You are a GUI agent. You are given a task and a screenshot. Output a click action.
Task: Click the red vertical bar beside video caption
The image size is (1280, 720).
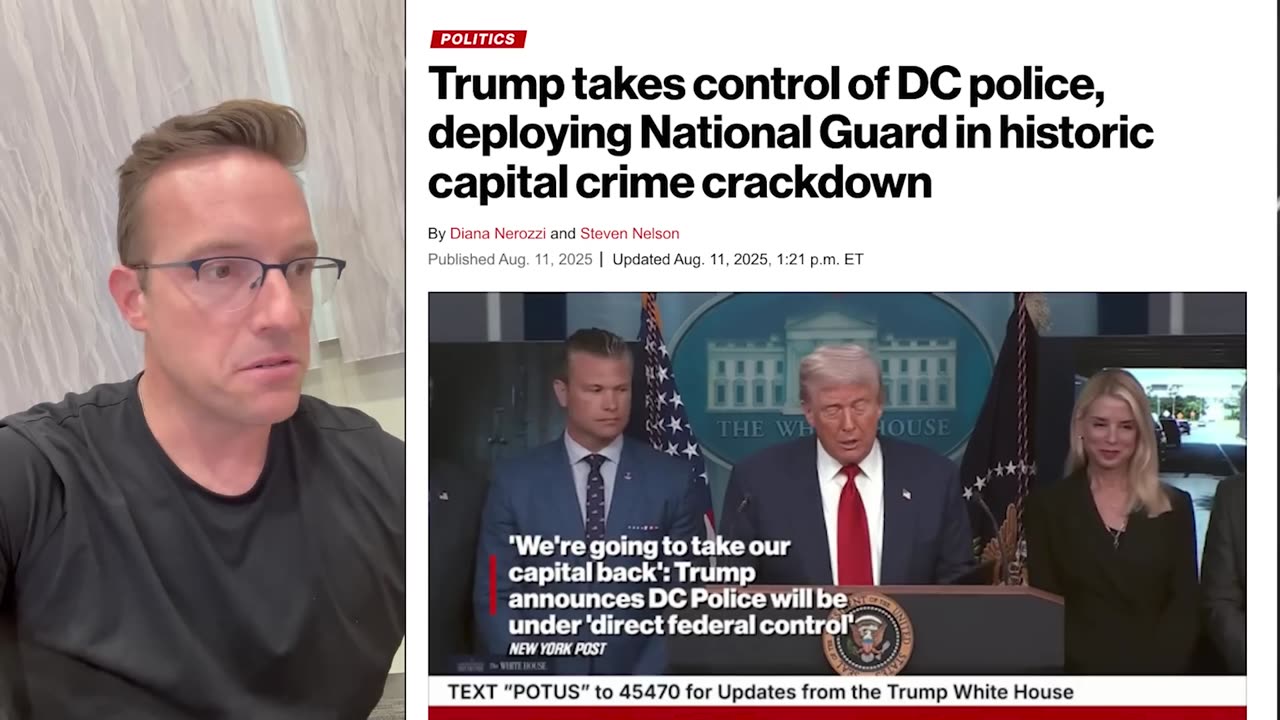[492, 586]
